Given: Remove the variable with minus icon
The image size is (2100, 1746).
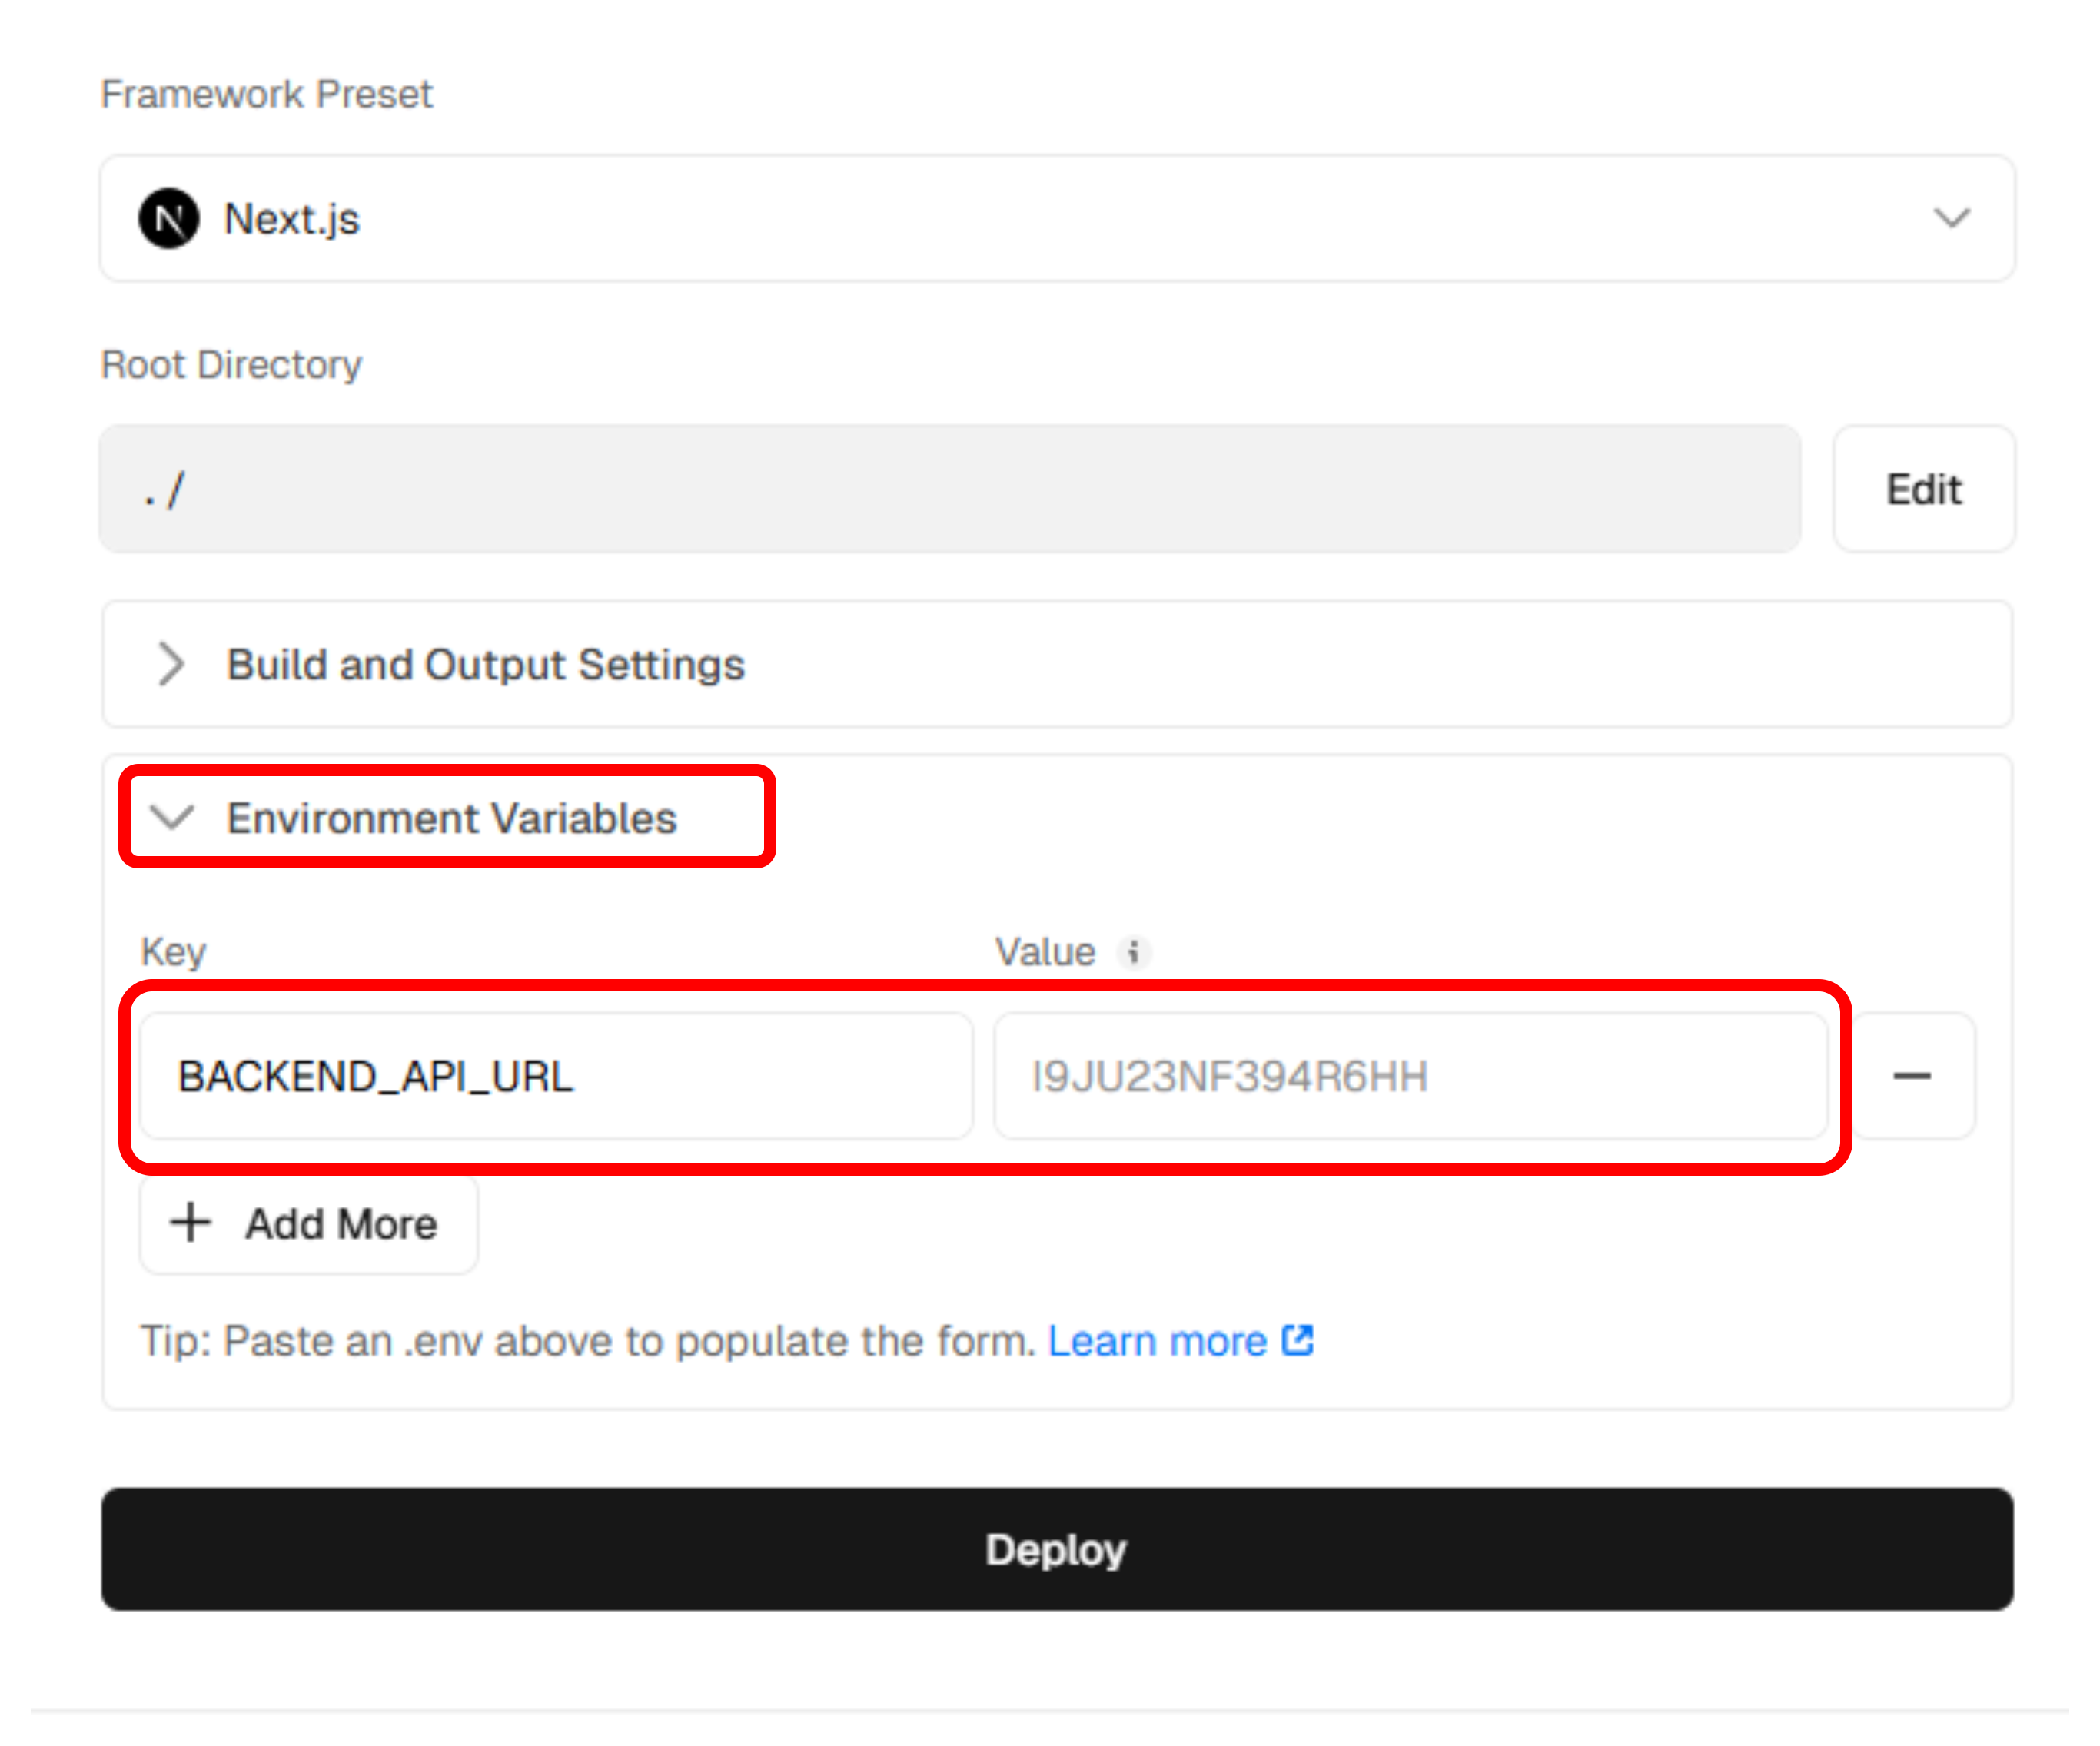Looking at the screenshot, I should tap(1912, 1076).
